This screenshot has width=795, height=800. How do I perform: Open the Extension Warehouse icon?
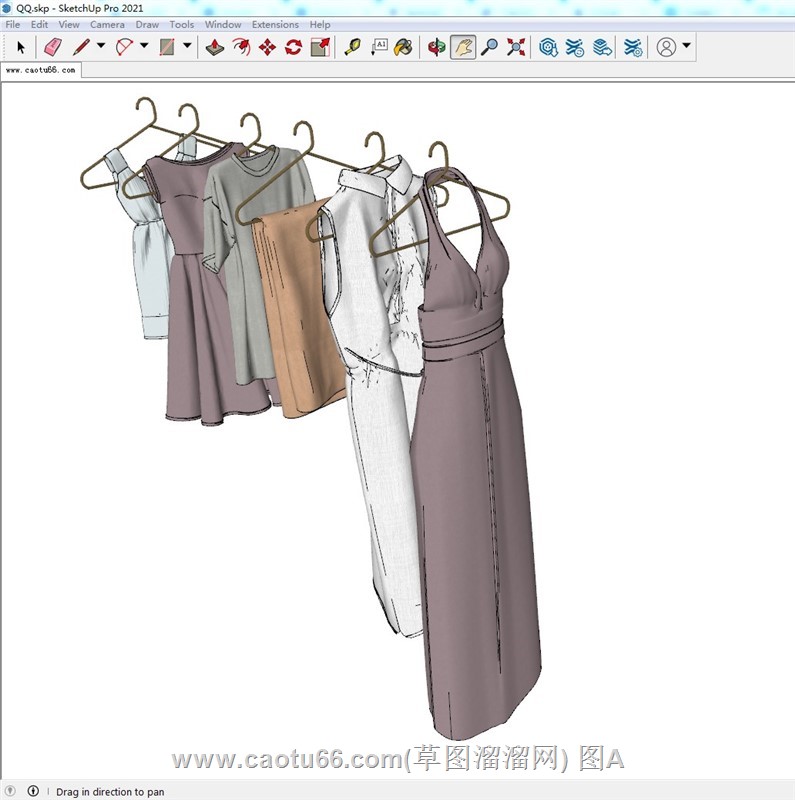click(x=575, y=47)
